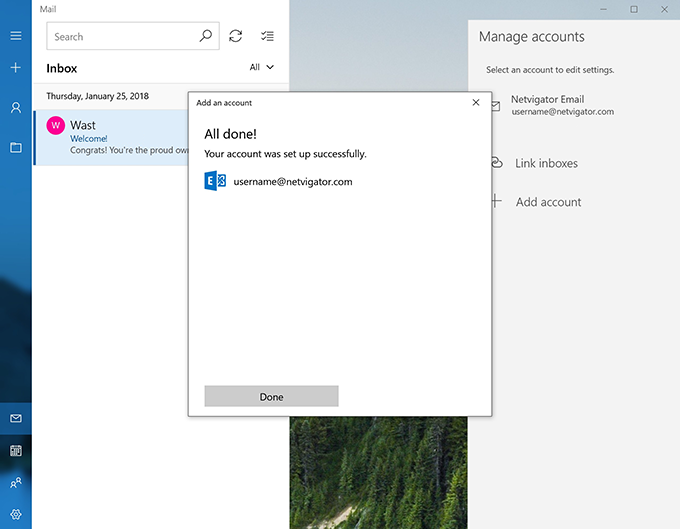Select the Netvigator Email account
The height and width of the screenshot is (529, 680).
562,105
